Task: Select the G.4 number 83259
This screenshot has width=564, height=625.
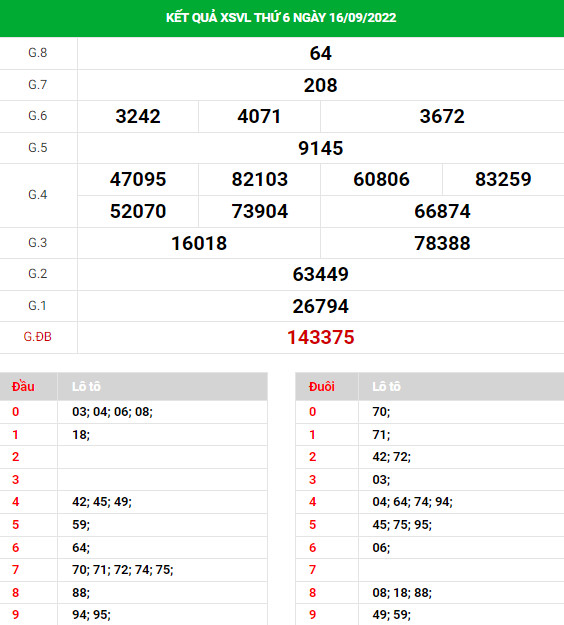Action: [x=503, y=179]
